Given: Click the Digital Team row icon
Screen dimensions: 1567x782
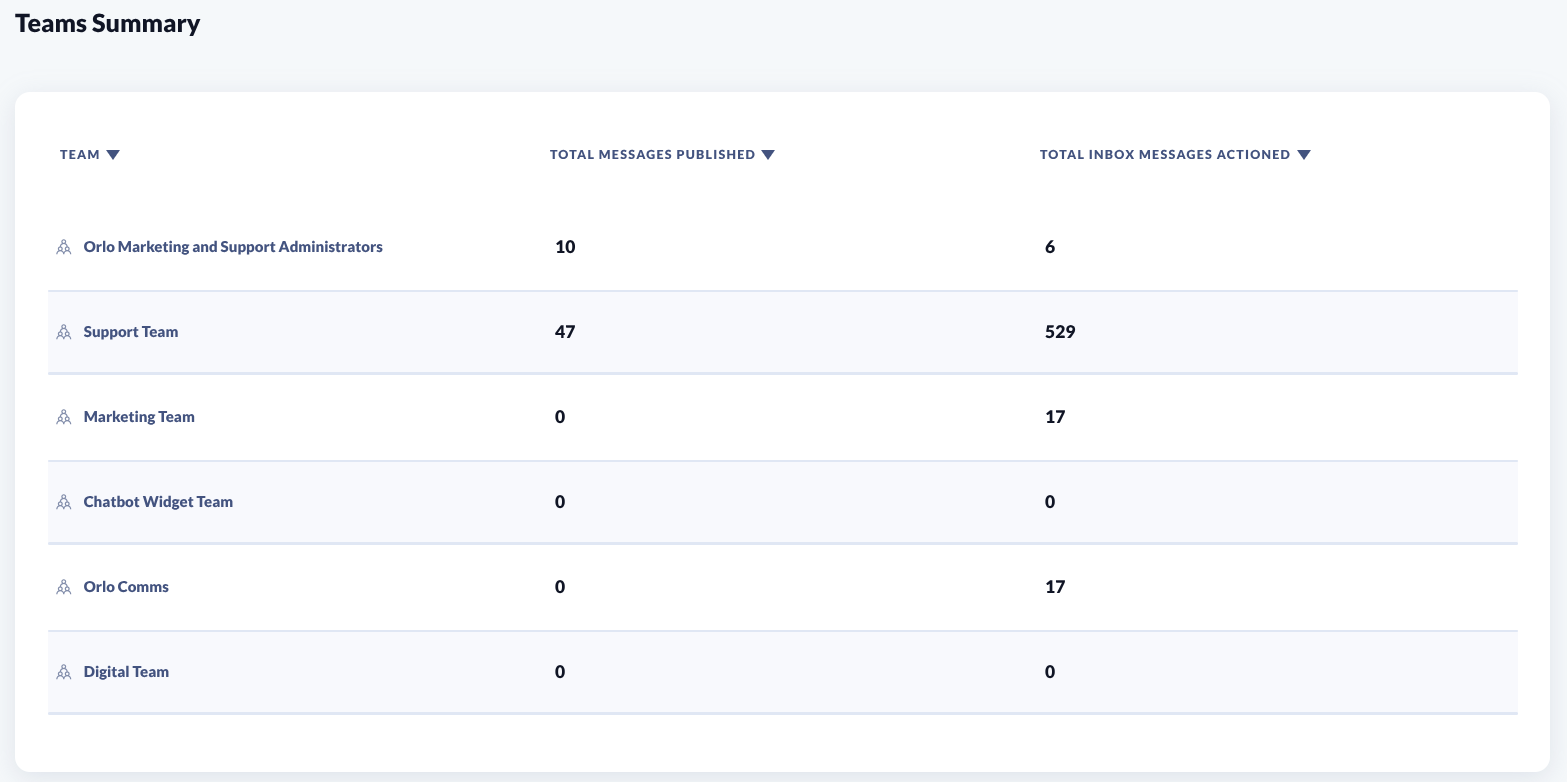Looking at the screenshot, I should point(64,672).
